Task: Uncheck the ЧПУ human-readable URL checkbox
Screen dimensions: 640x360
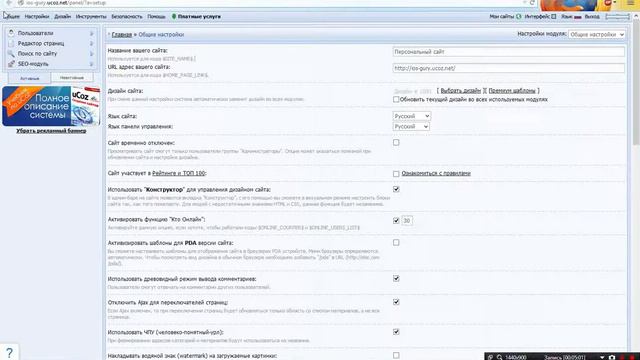Action: pos(396,332)
